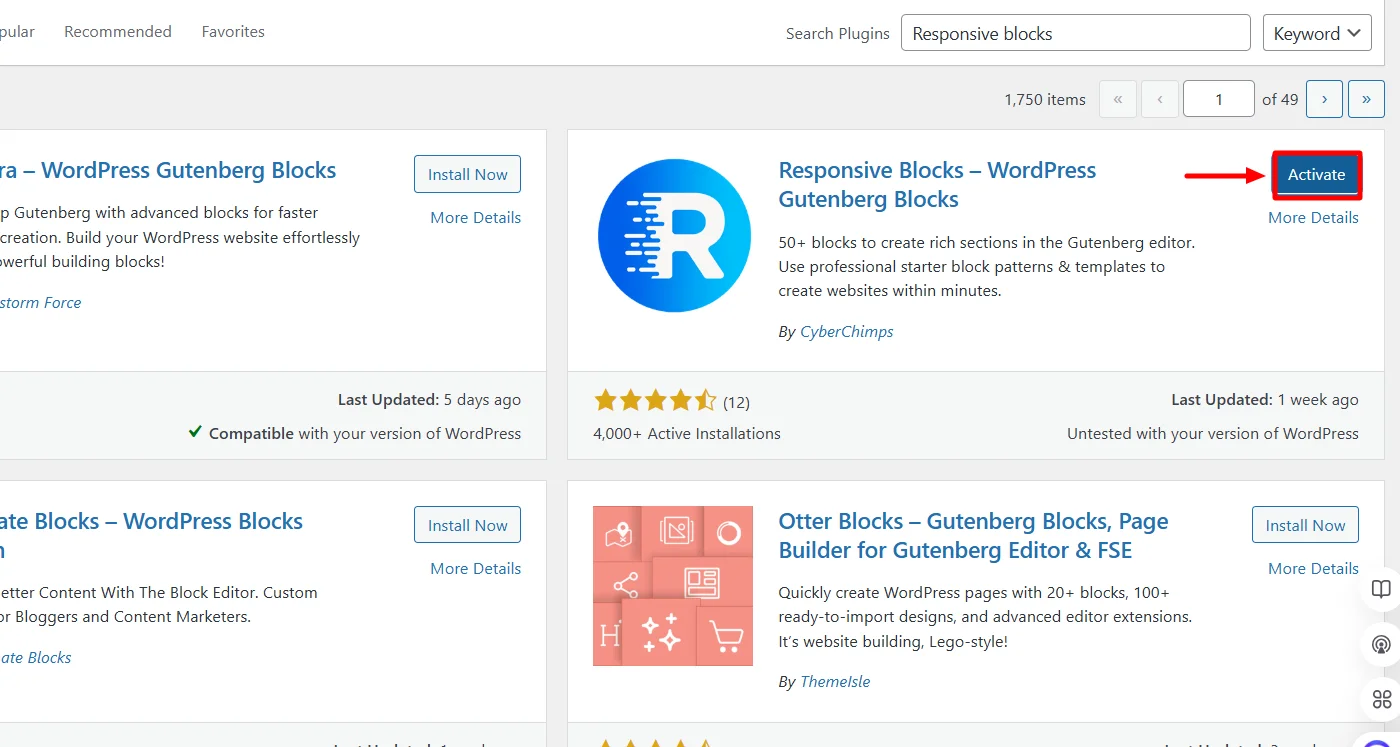Click 'Last Updated: 5 days ago' text

click(x=429, y=400)
